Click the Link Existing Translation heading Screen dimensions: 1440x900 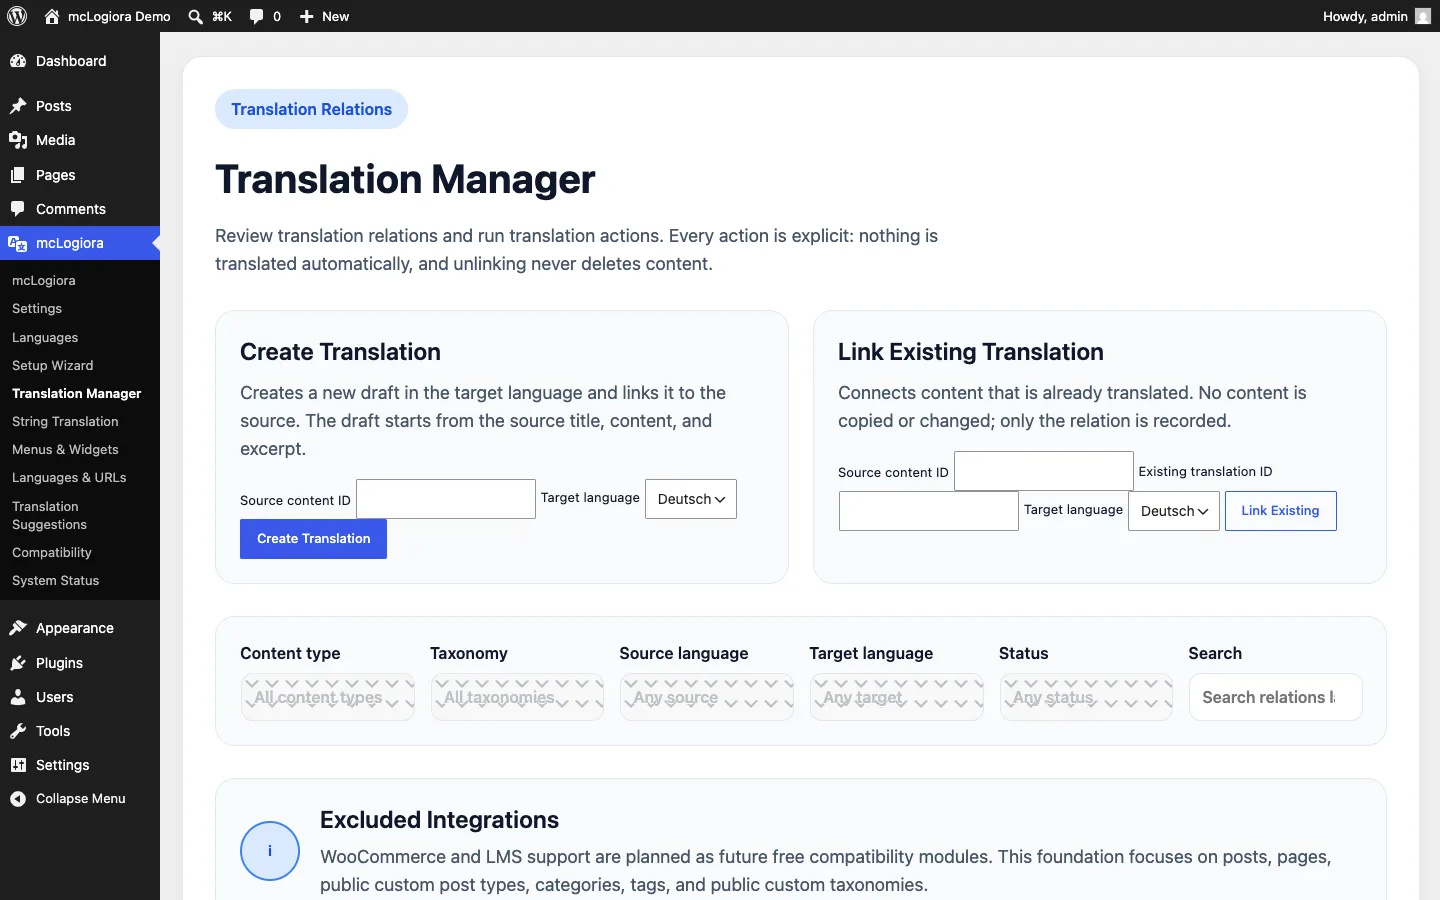pyautogui.click(x=970, y=352)
